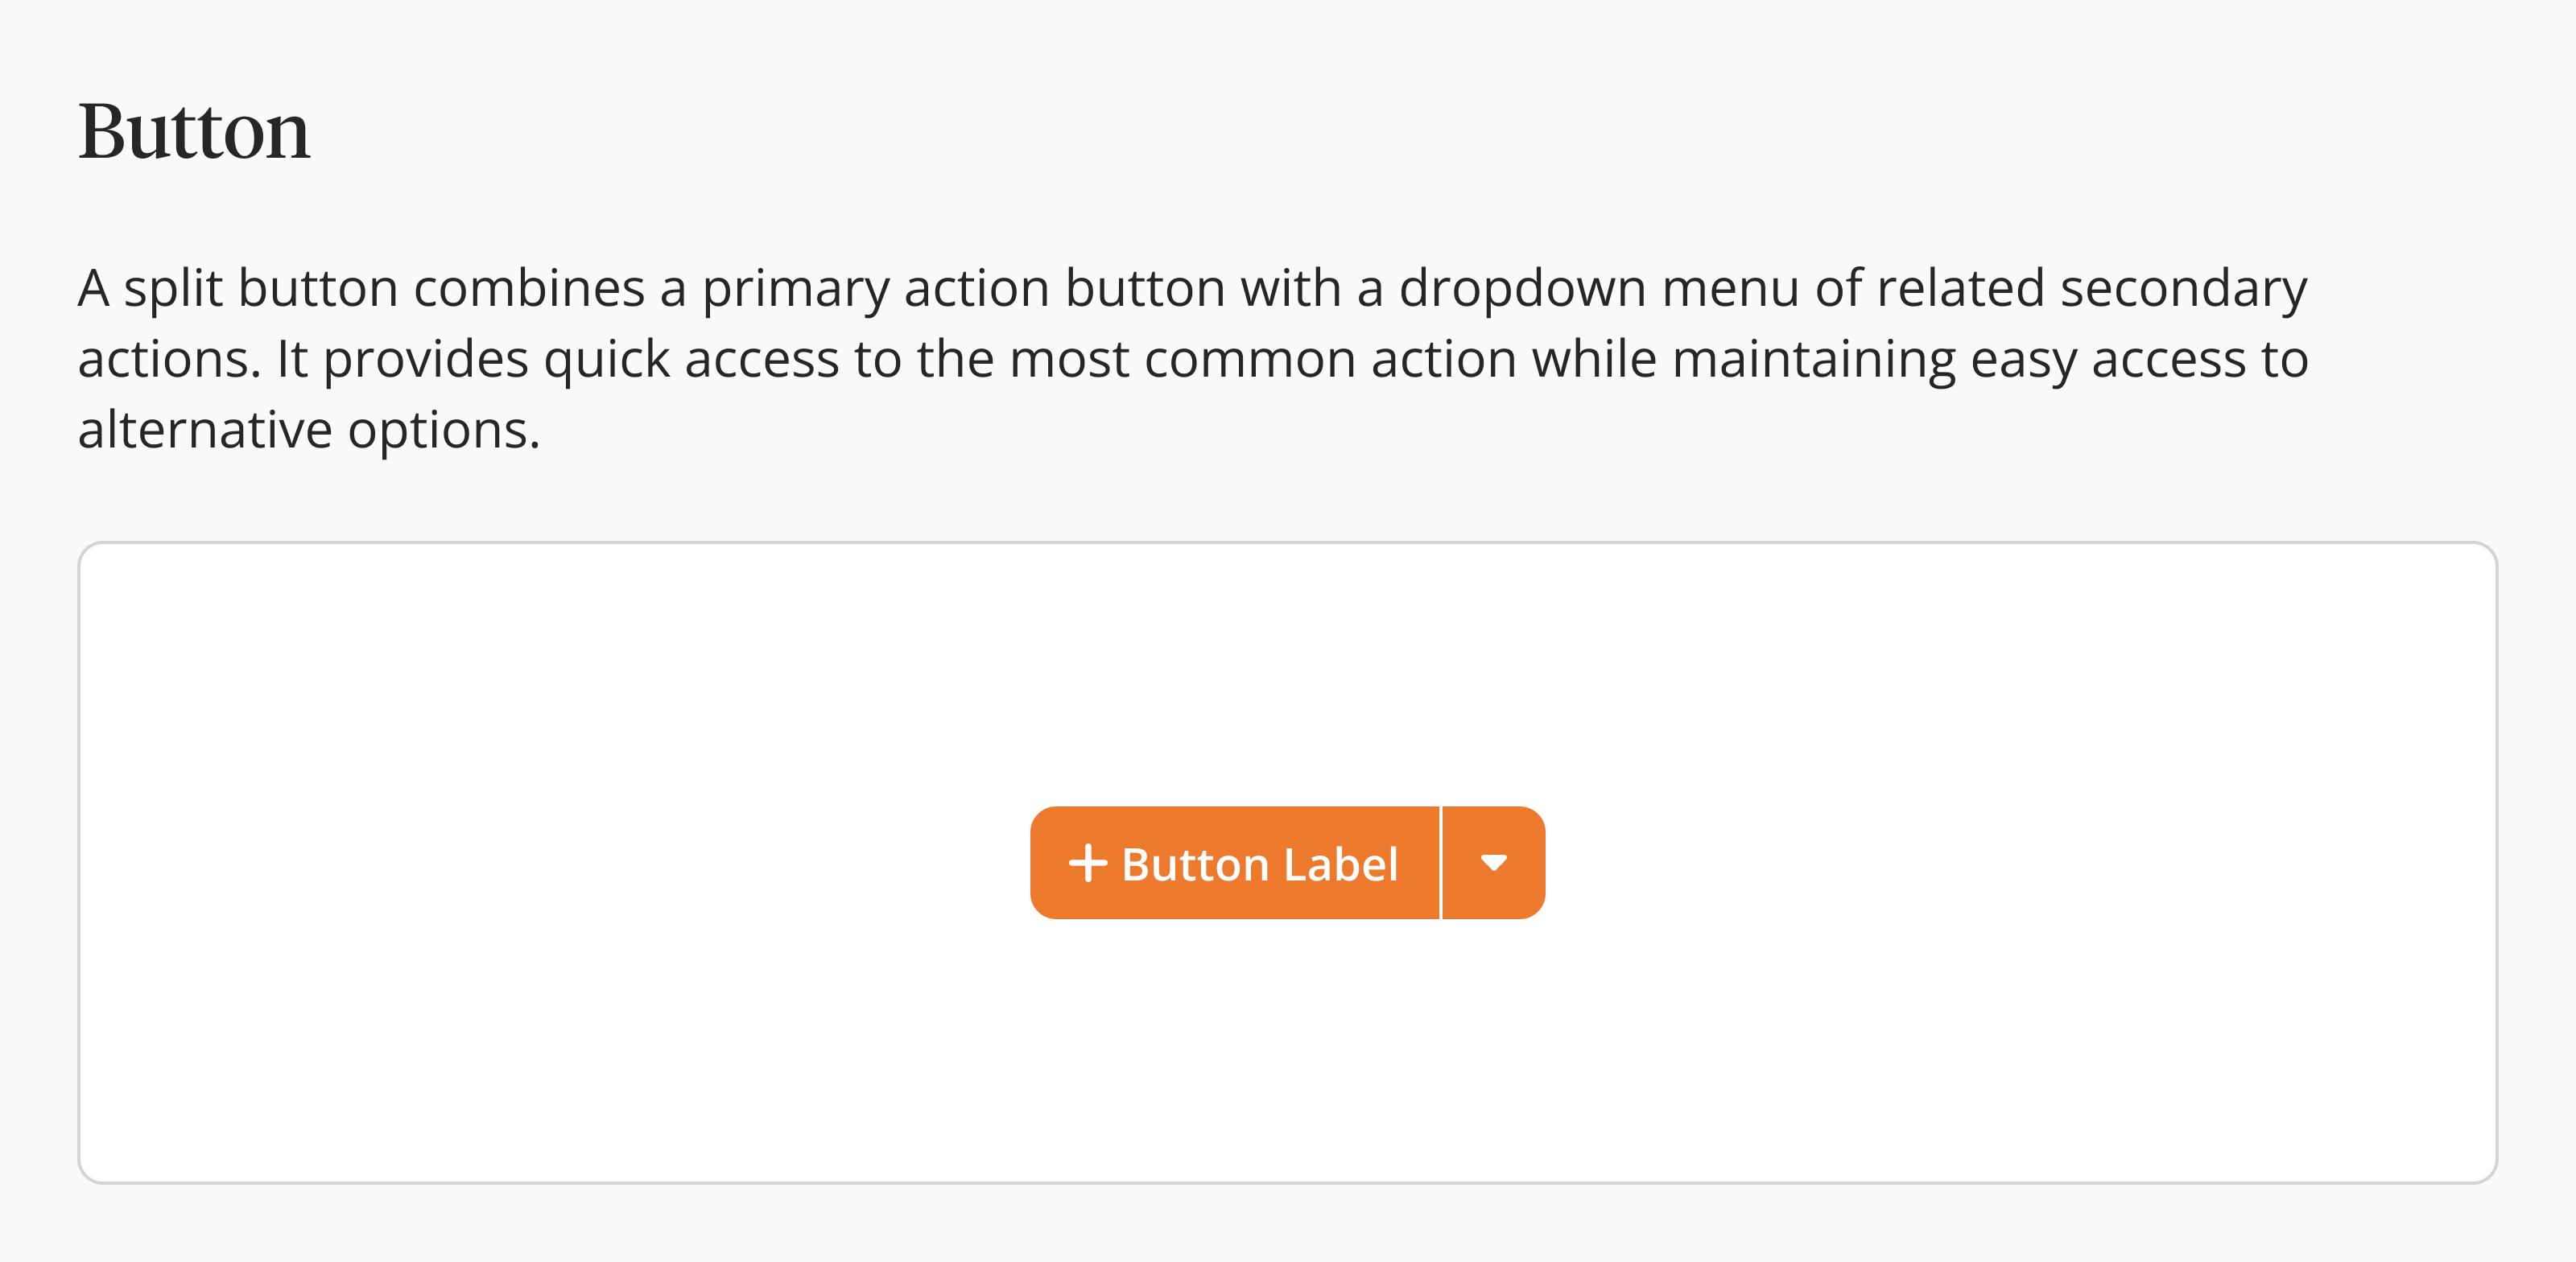Click the white divider between button halves
The height and width of the screenshot is (1262, 2576).
pyautogui.click(x=1440, y=863)
